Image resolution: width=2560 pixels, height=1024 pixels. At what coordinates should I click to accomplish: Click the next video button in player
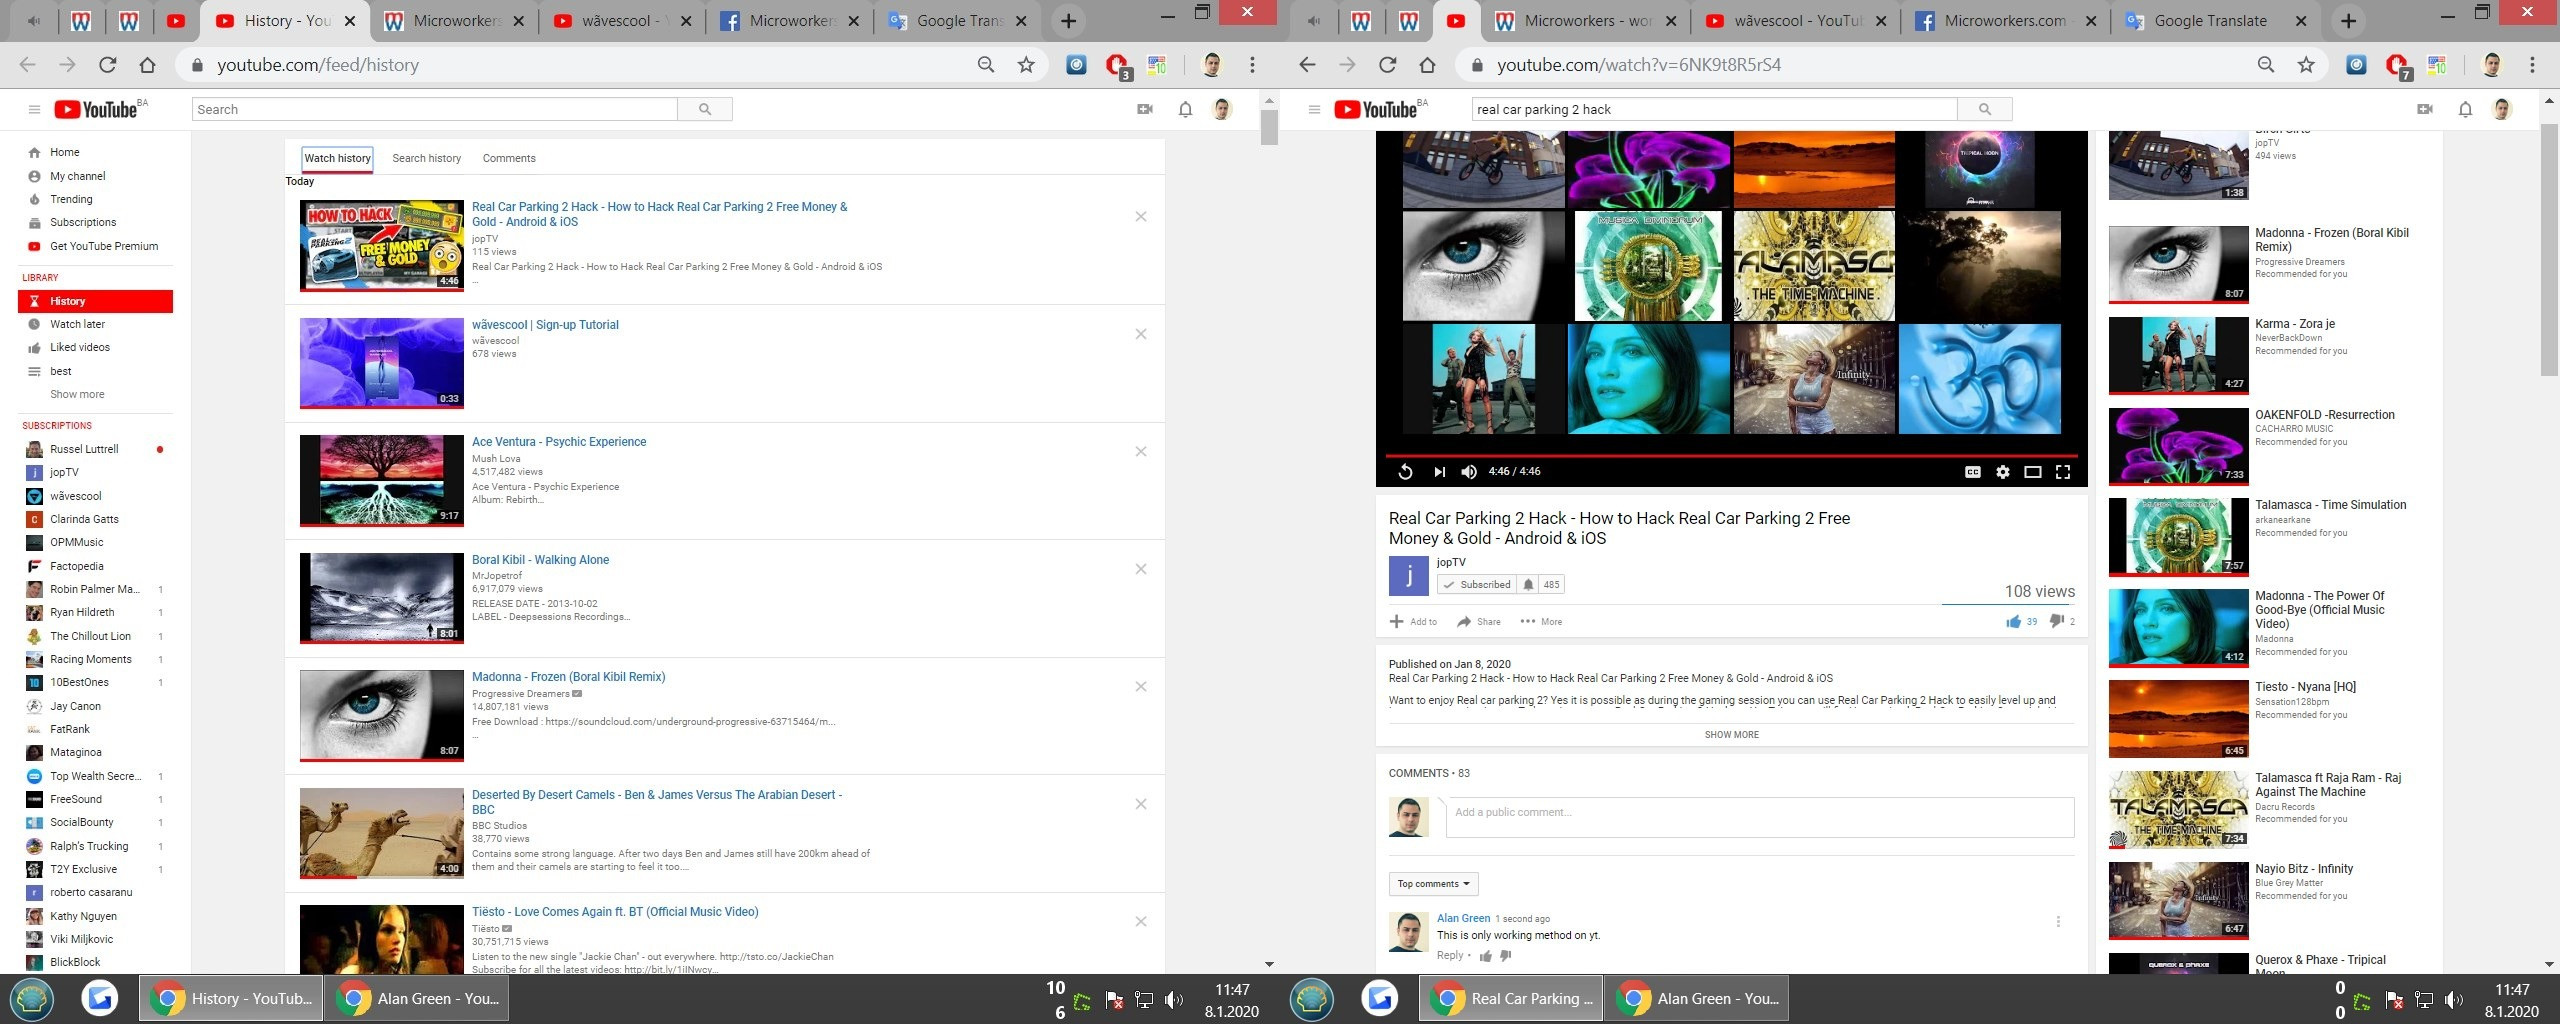pos(1439,472)
